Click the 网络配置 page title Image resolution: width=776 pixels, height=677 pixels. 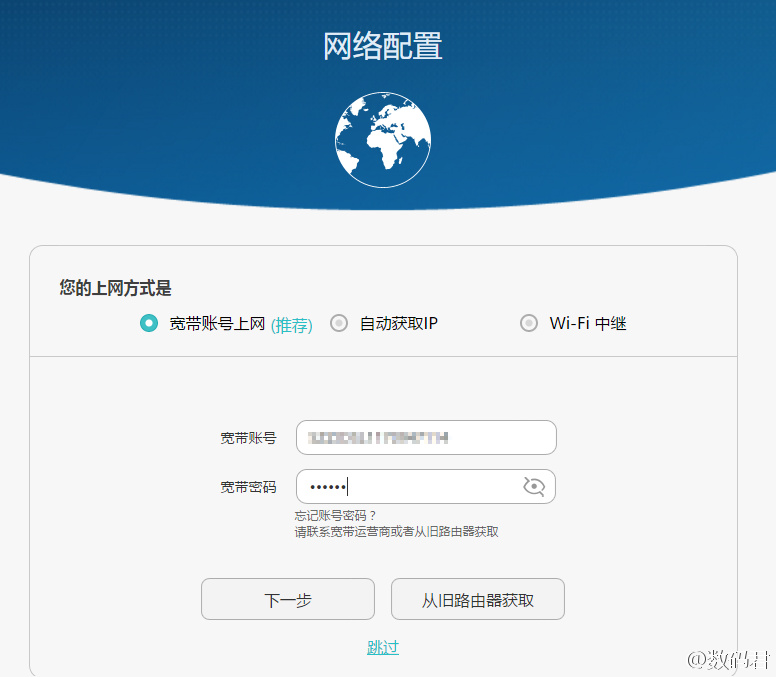(383, 46)
